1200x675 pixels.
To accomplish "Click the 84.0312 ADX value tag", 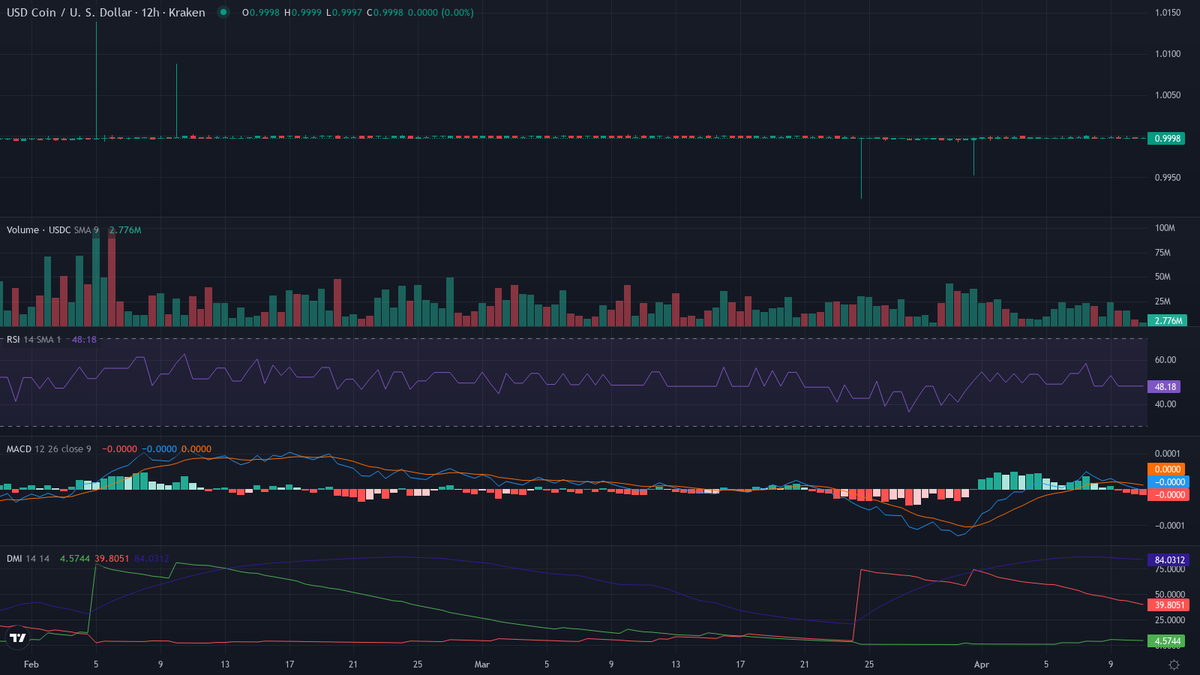I will pos(1168,560).
